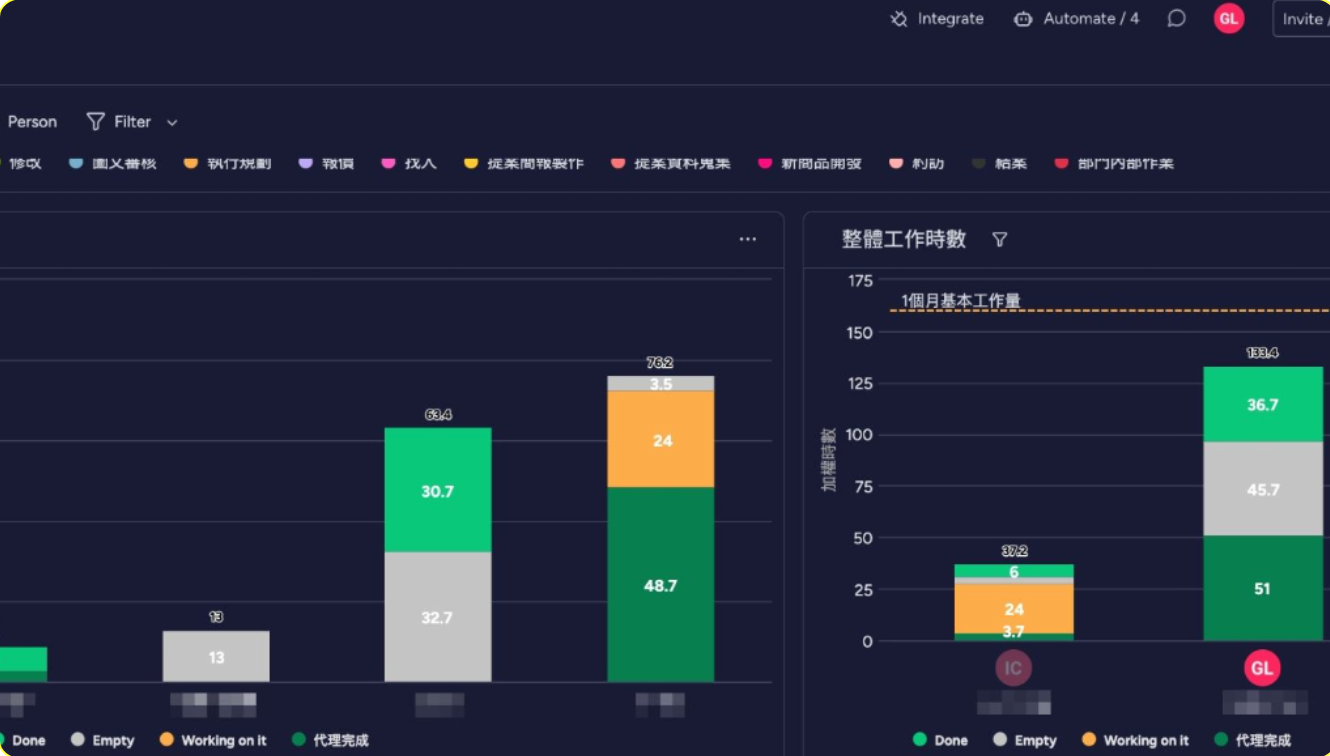Open the Automate robot icon
Image resolution: width=1330 pixels, height=756 pixels.
tap(1023, 19)
